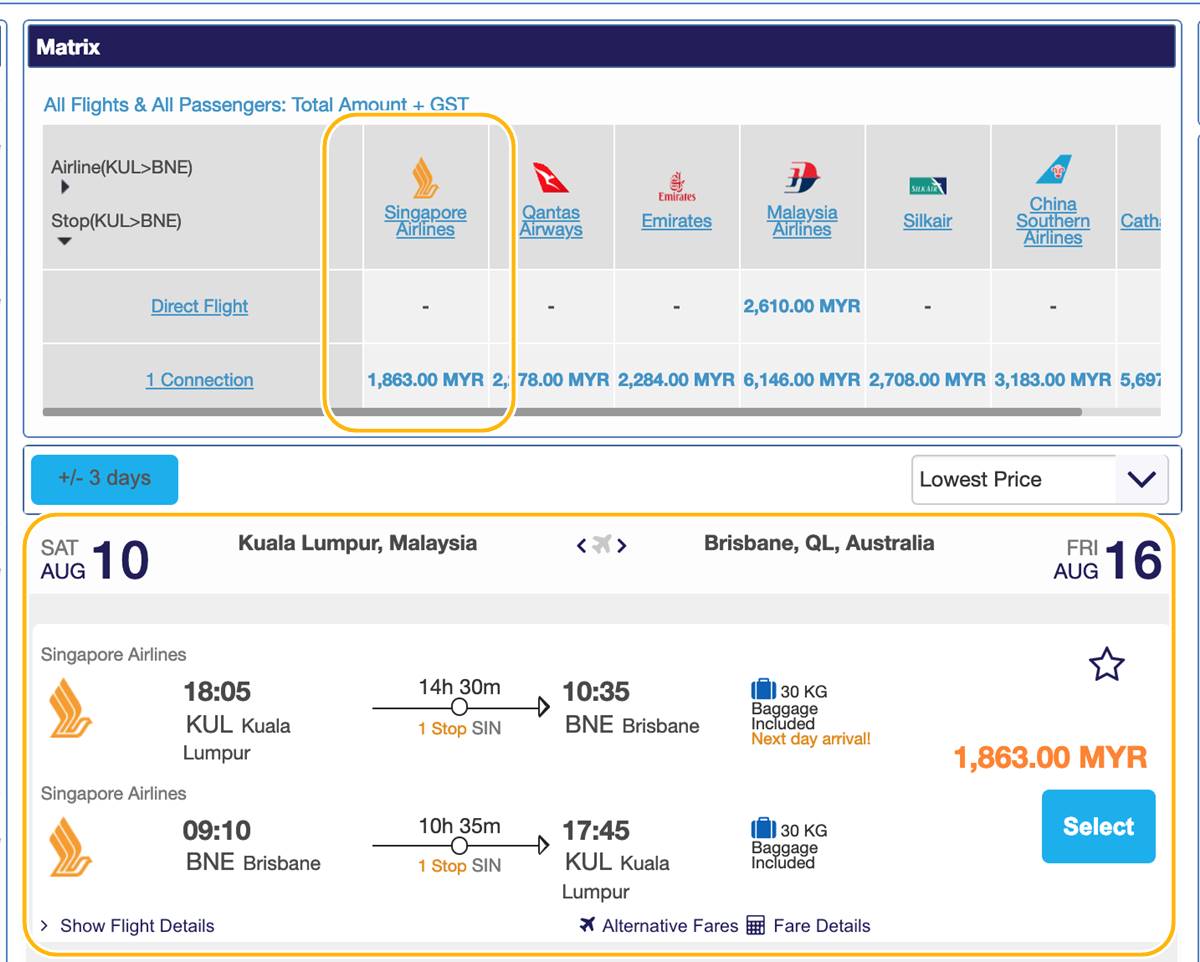The width and height of the screenshot is (1200, 962).
Task: Go to next date using right chevron
Action: pyautogui.click(x=621, y=545)
